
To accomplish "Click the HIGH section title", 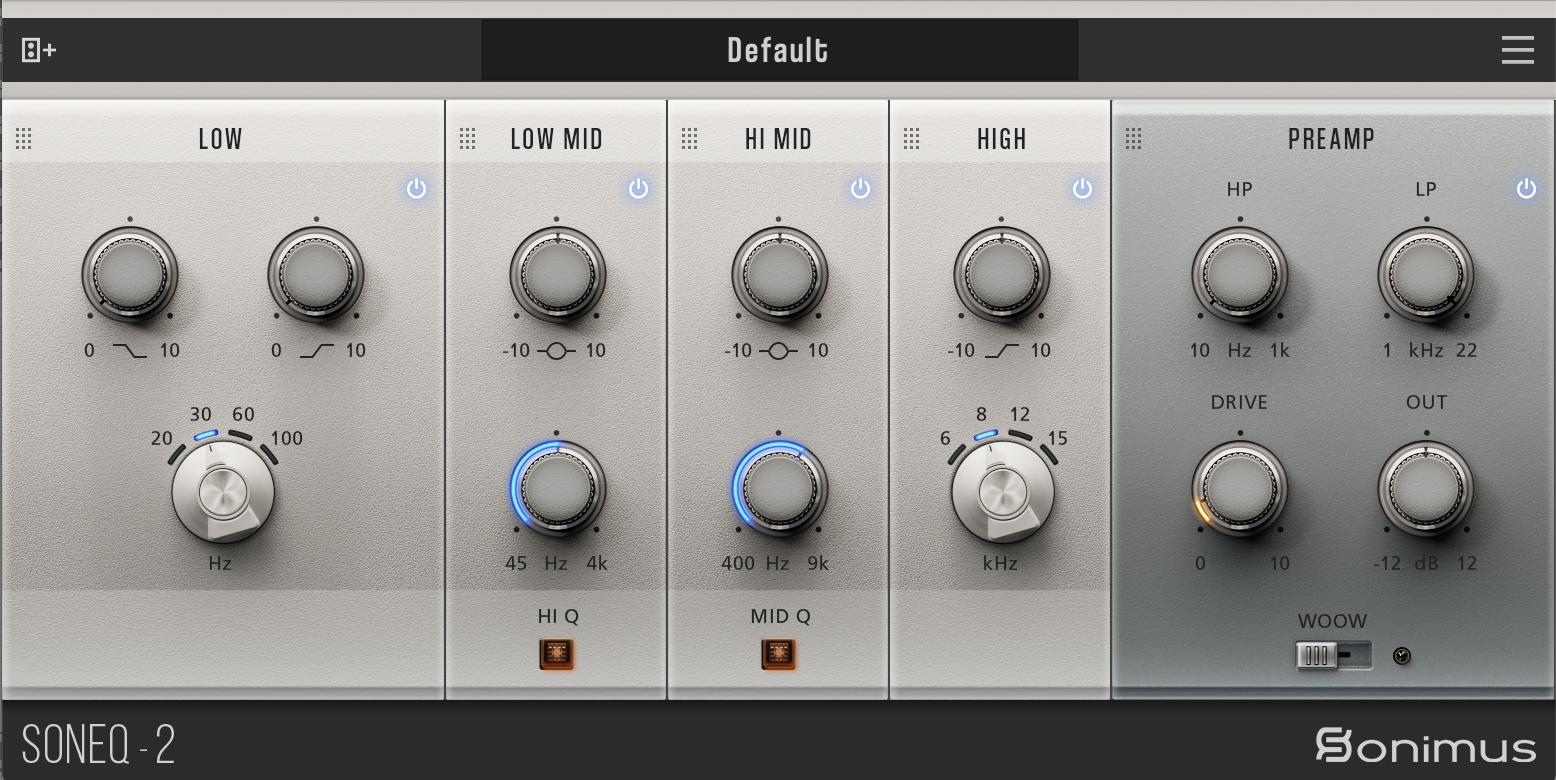I will click(1002, 139).
